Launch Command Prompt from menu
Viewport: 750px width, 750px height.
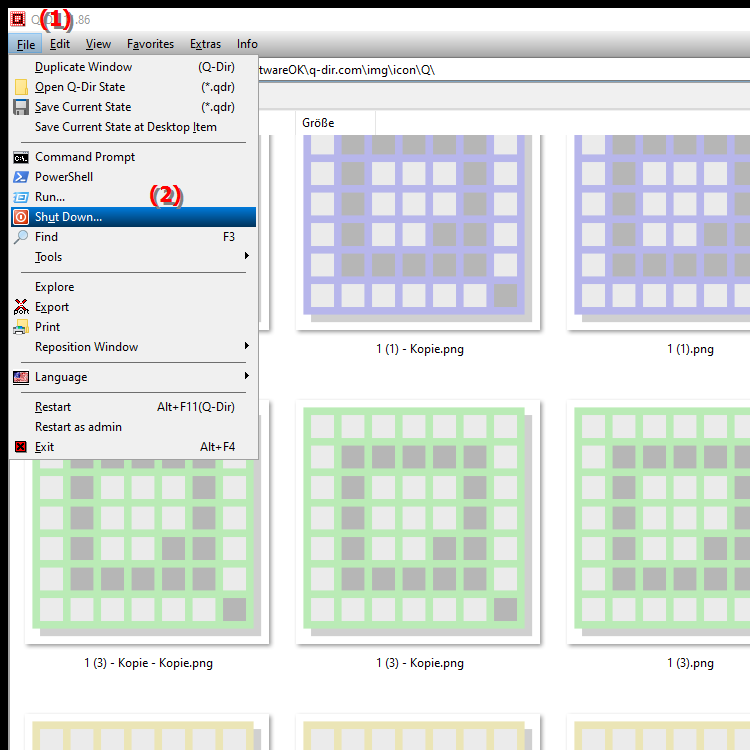tap(133, 157)
